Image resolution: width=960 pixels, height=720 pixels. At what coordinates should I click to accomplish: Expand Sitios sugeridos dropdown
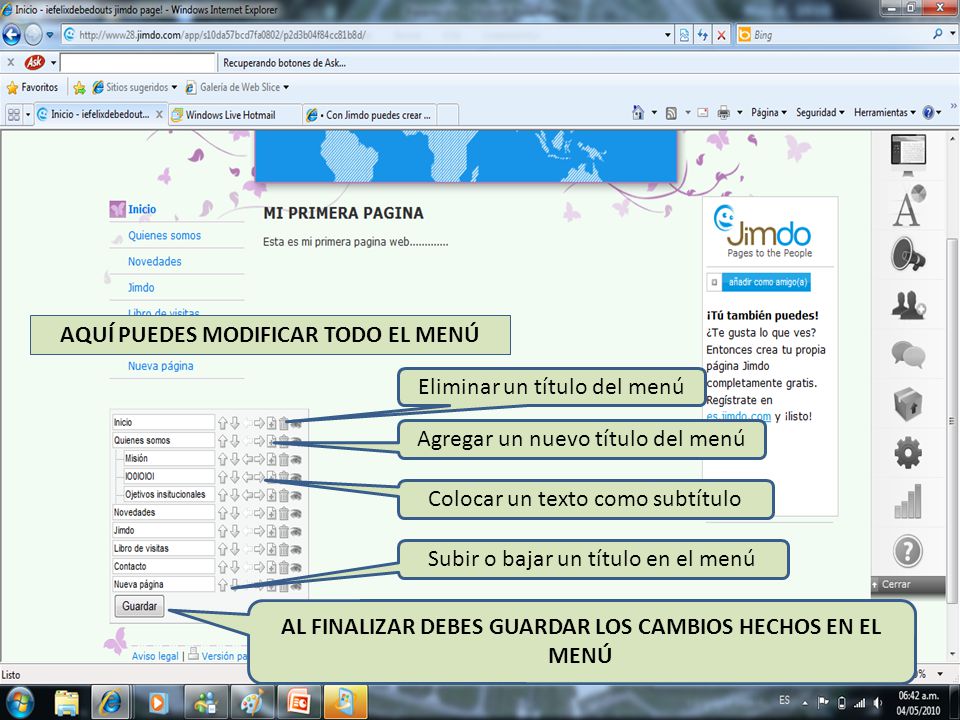[x=174, y=88]
